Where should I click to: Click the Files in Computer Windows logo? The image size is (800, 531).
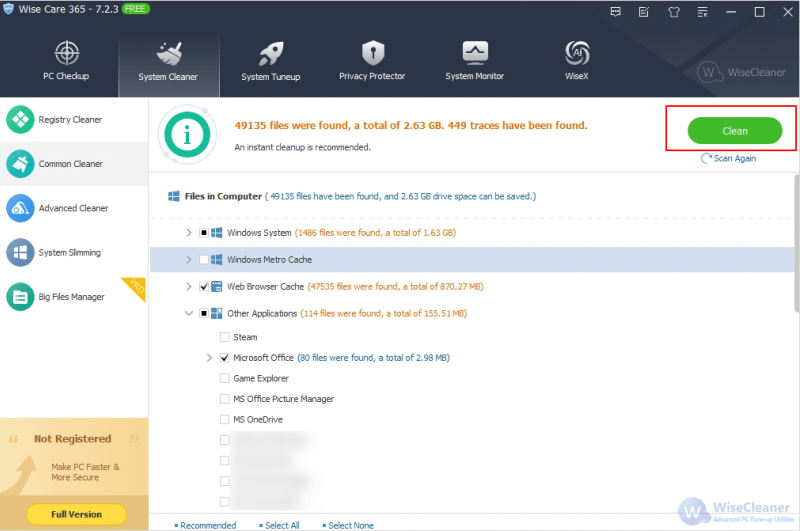pyautogui.click(x=174, y=196)
